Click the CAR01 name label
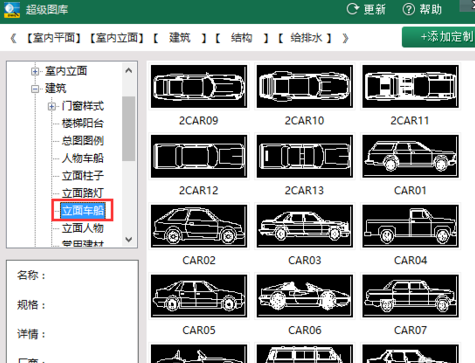The image size is (475, 363). click(x=410, y=190)
